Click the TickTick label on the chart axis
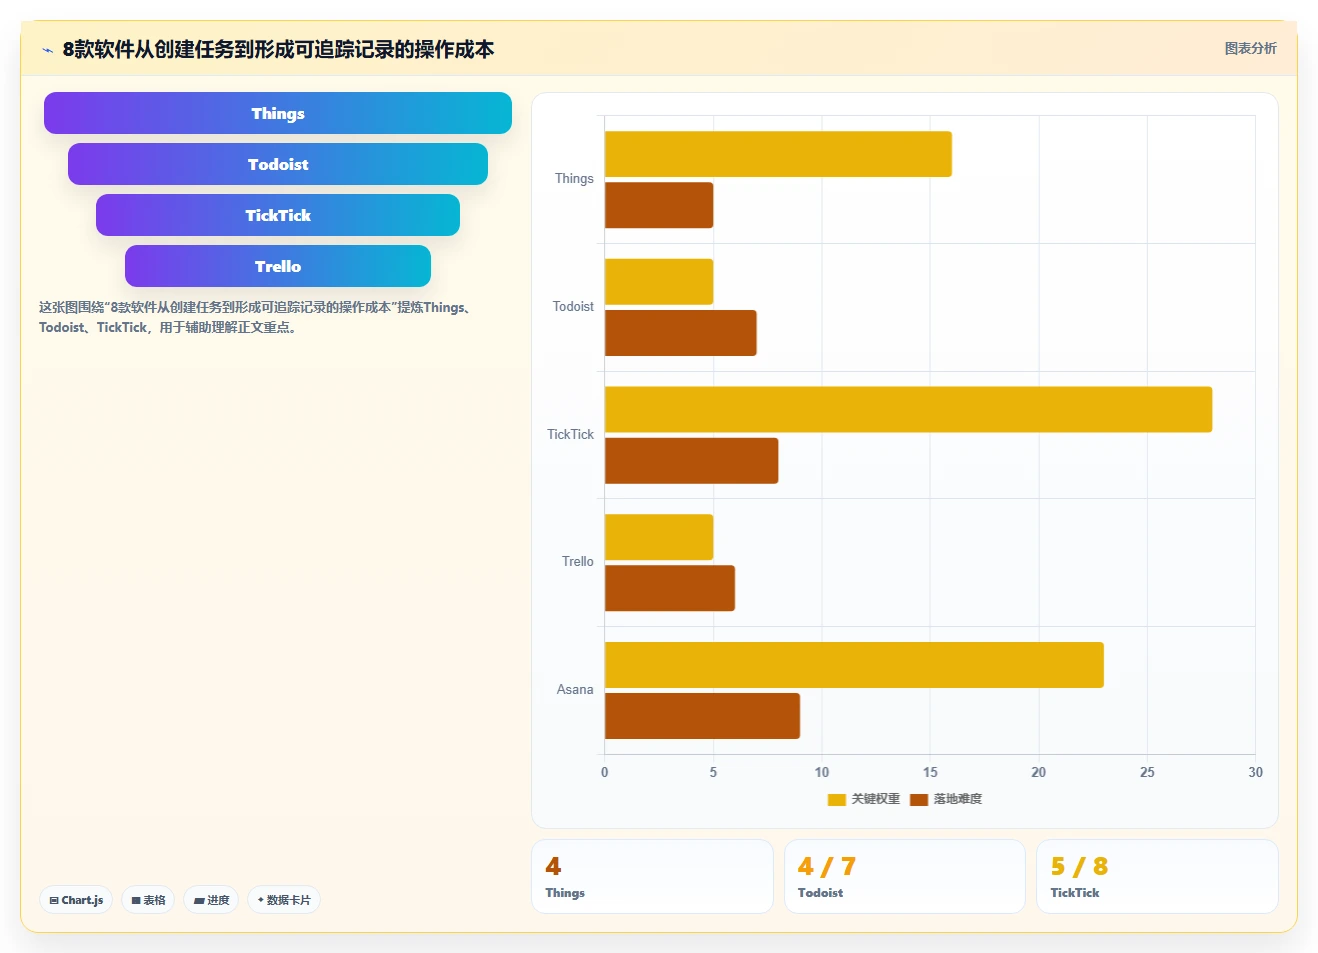Viewport: 1318px width, 953px height. (570, 434)
